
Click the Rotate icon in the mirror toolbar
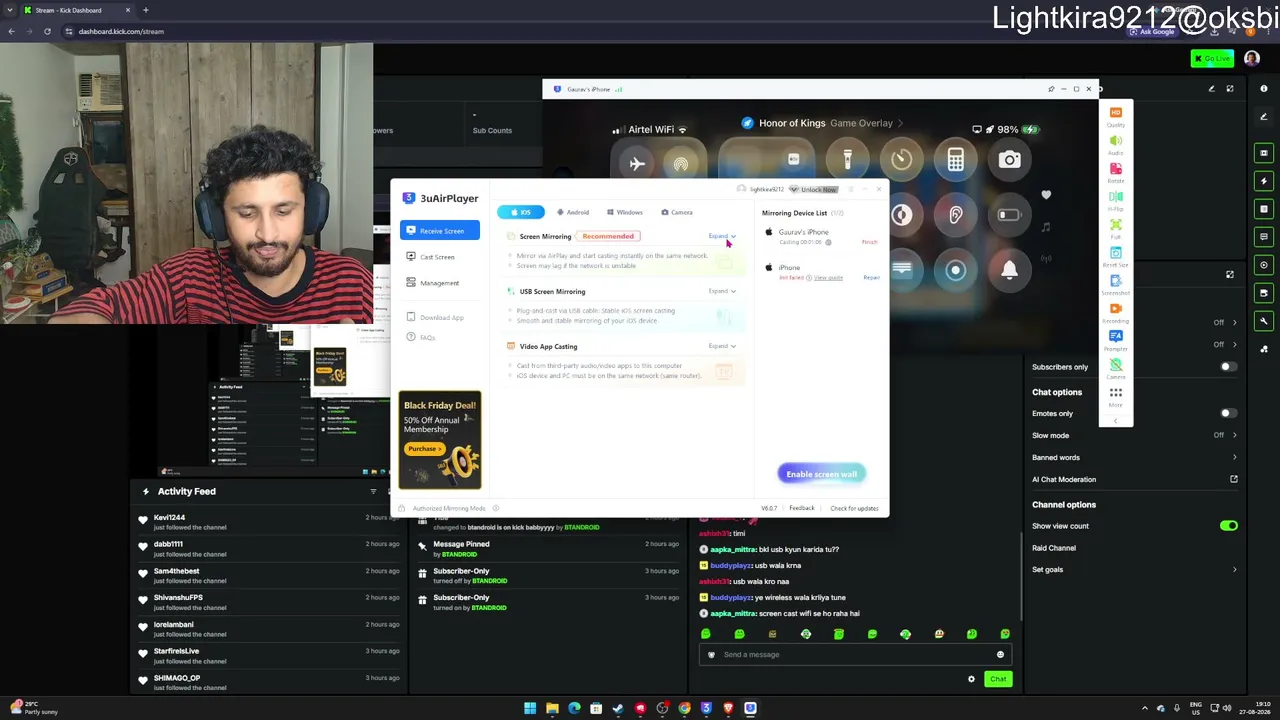click(1116, 168)
